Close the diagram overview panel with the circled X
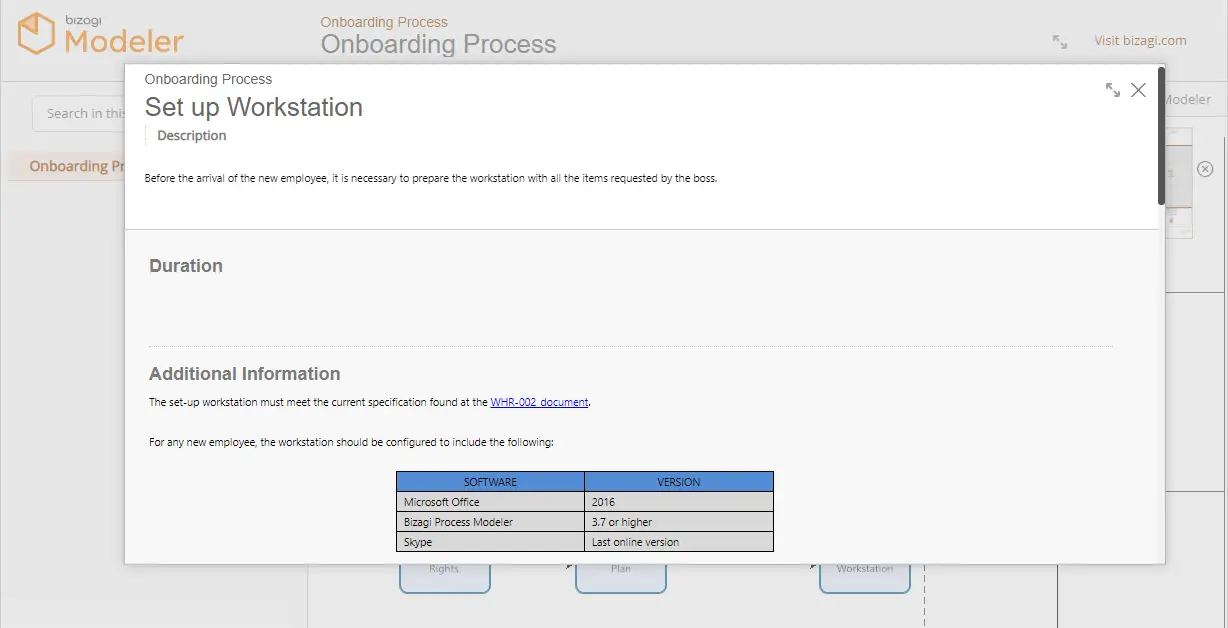Viewport: 1228px width, 628px height. (1205, 169)
